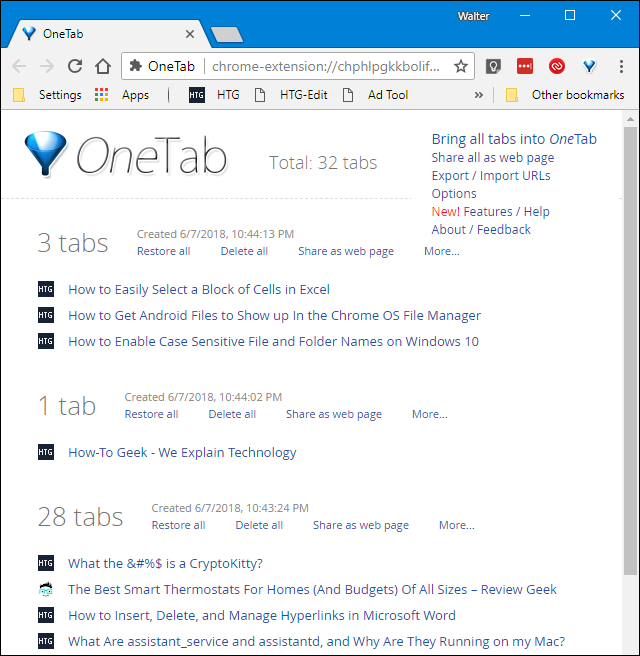Click the Walter profile name button
The image size is (640, 656).
coord(473,16)
